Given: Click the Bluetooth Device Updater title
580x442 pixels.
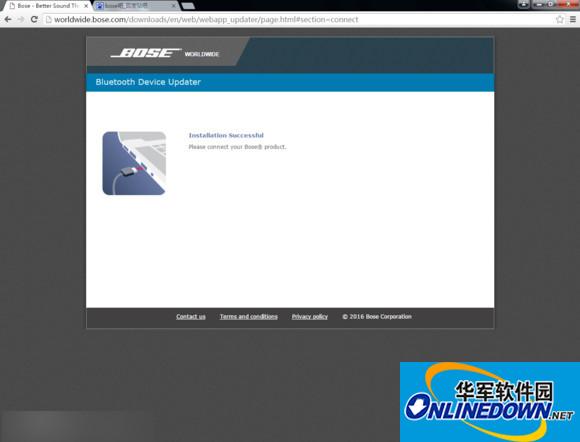Looking at the screenshot, I should click(148, 82).
